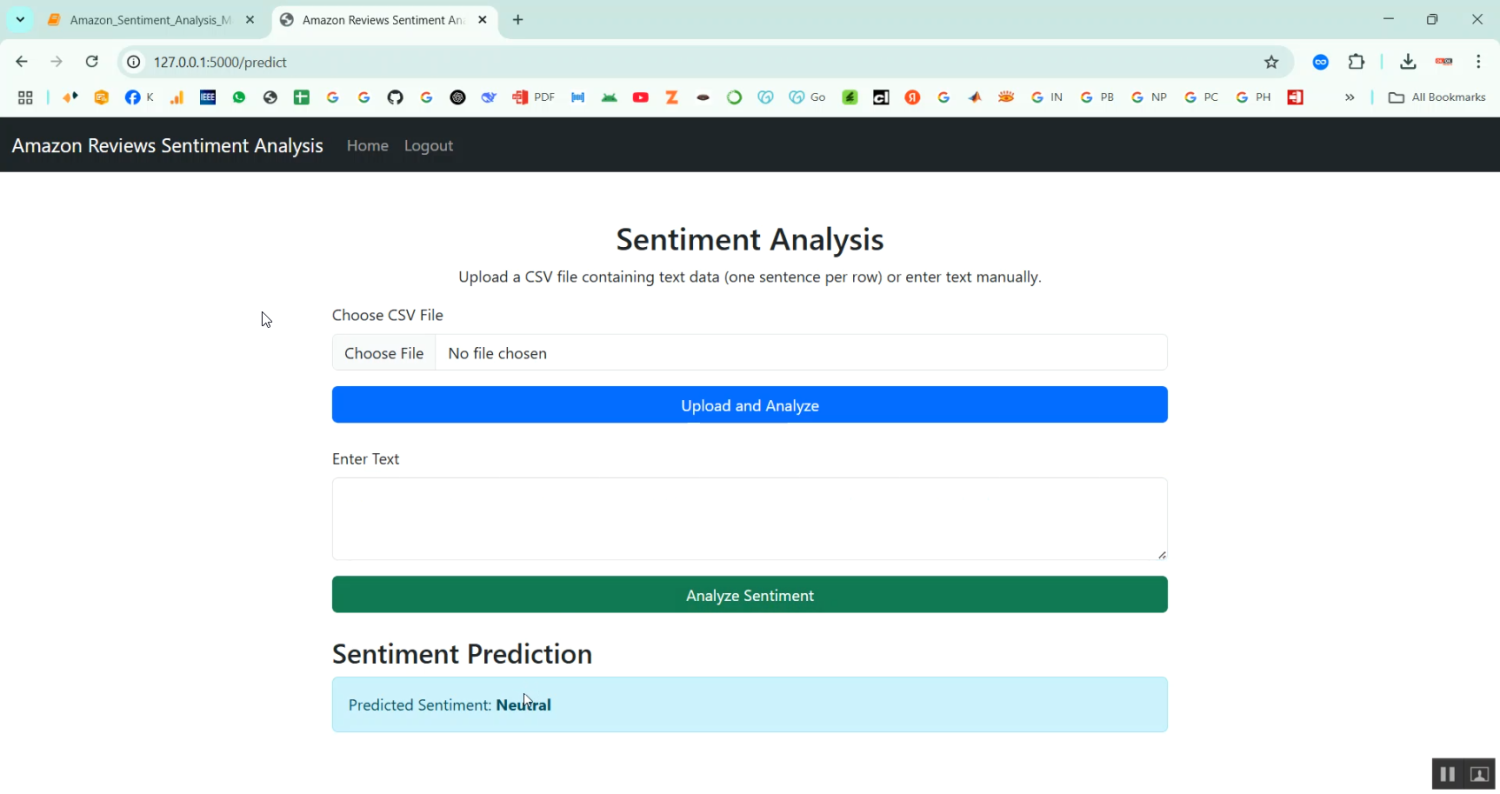Open the Chrome three-dot menu
This screenshot has height=794, width=1500.
click(x=1479, y=61)
